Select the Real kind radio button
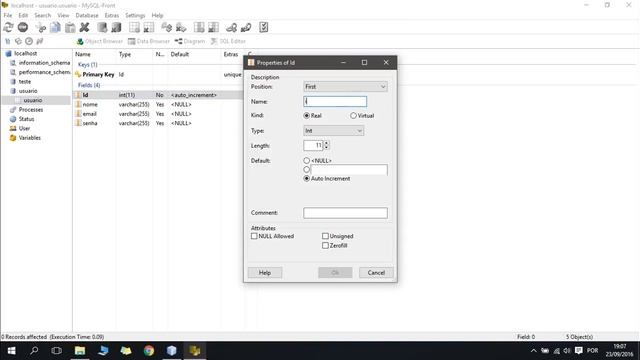640x360 pixels. [307, 116]
